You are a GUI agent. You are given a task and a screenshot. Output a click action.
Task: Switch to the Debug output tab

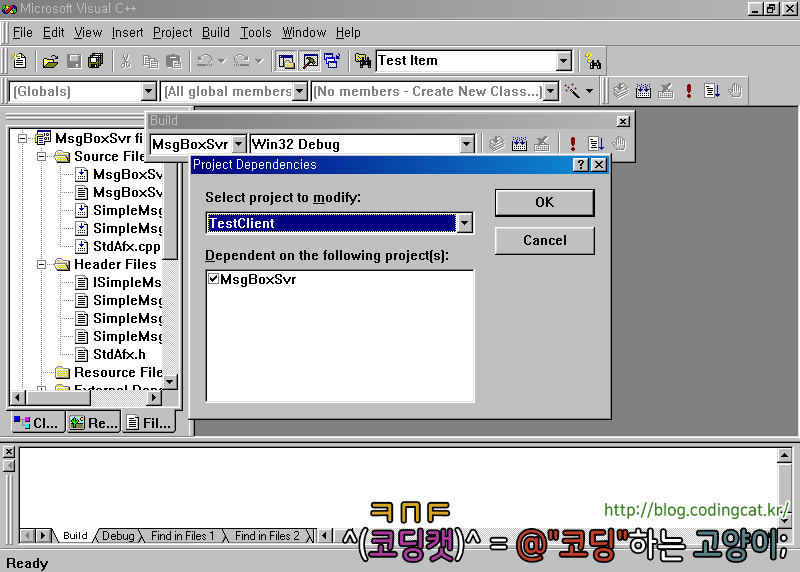[118, 536]
